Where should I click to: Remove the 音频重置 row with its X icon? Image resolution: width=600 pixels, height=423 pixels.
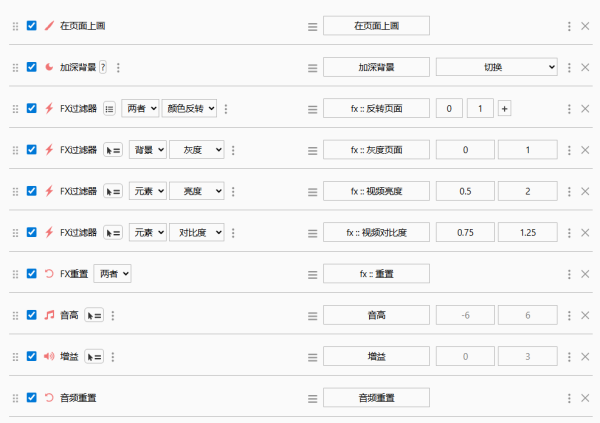coord(585,398)
